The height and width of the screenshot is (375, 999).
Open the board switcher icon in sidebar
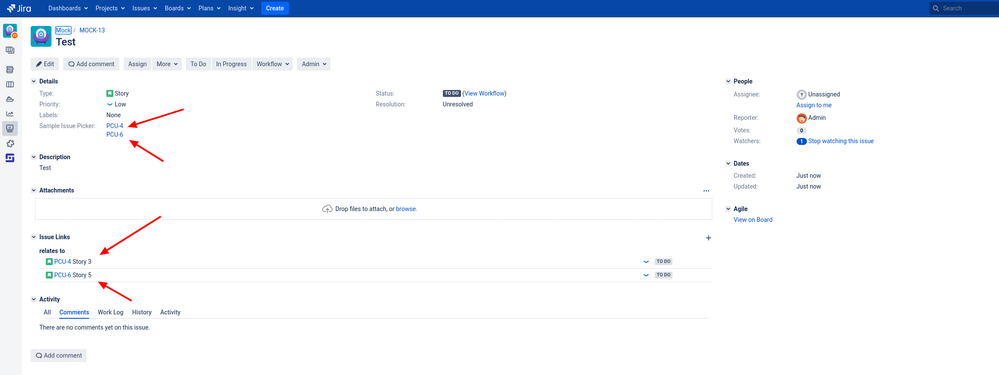coord(10,50)
